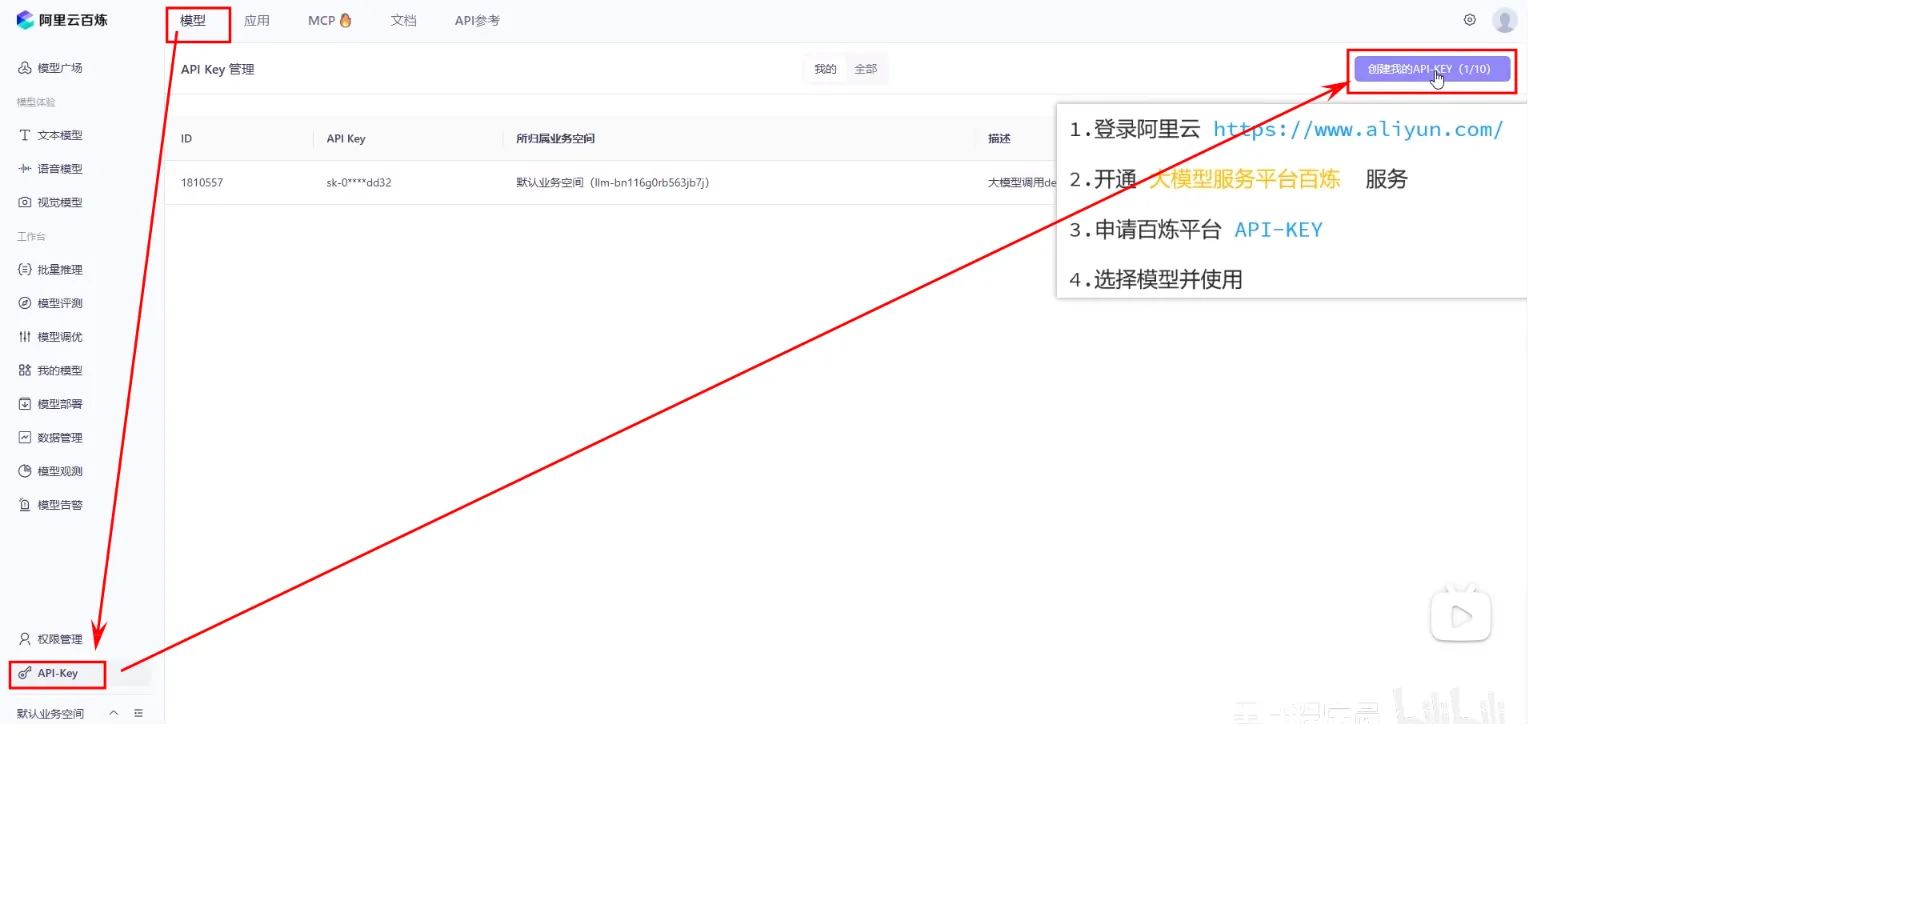Click the bilibili play button overlay
This screenshot has height=905, width=1909.
1460,616
